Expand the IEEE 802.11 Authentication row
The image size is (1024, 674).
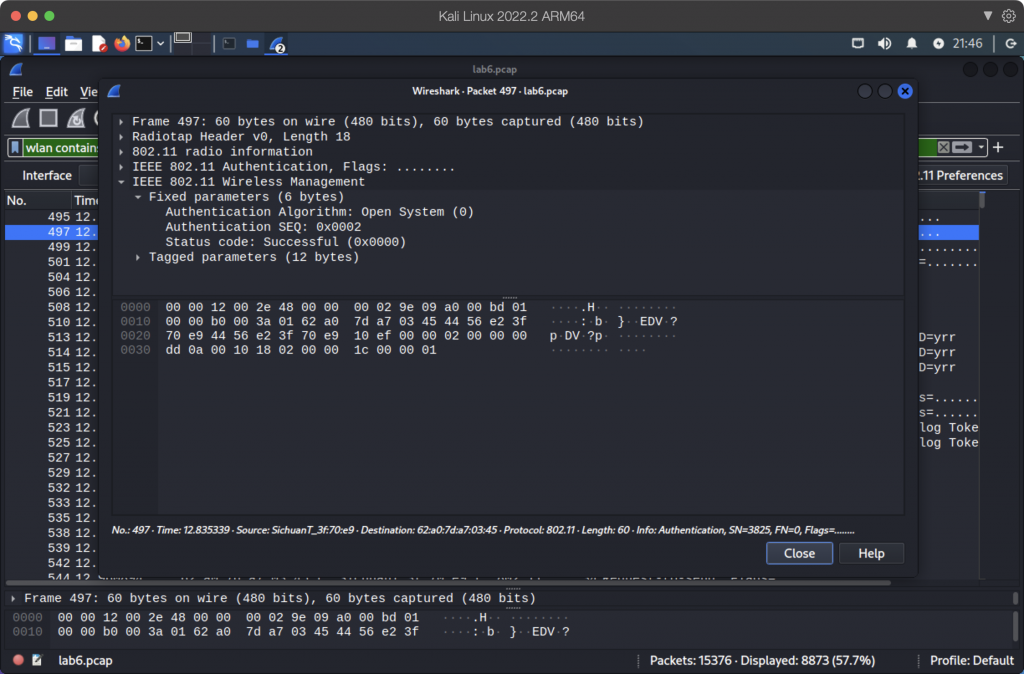pyautogui.click(x=121, y=167)
